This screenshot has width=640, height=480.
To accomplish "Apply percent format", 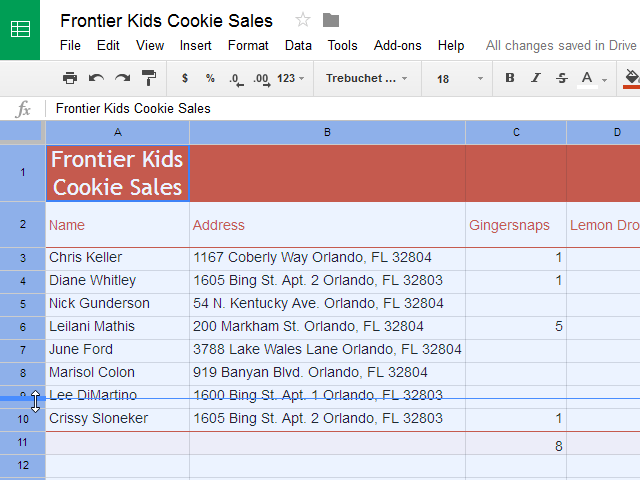I will pos(210,78).
